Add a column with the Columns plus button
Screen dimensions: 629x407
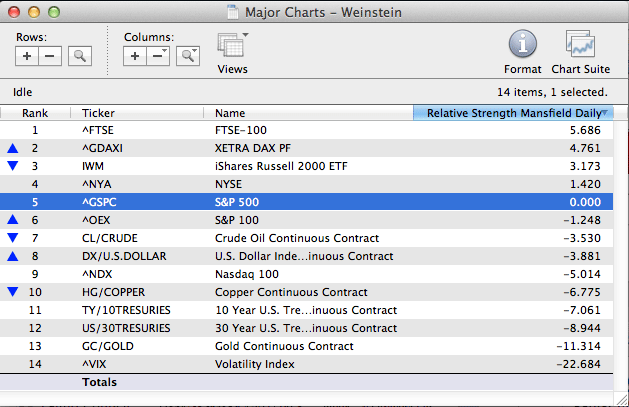(x=135, y=56)
